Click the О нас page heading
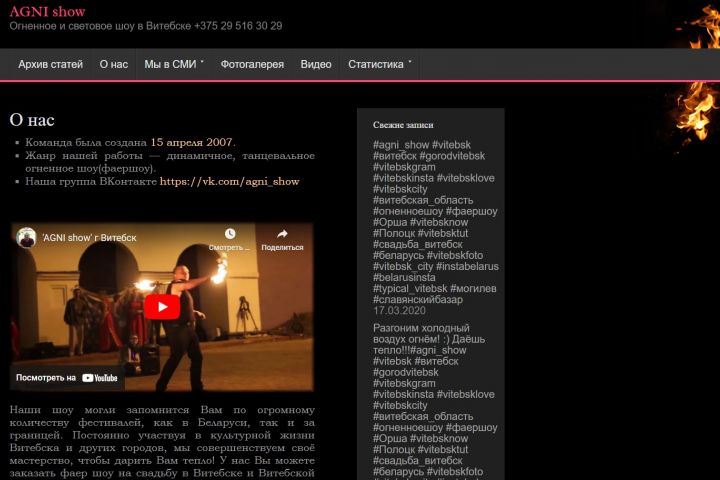 [x=32, y=120]
